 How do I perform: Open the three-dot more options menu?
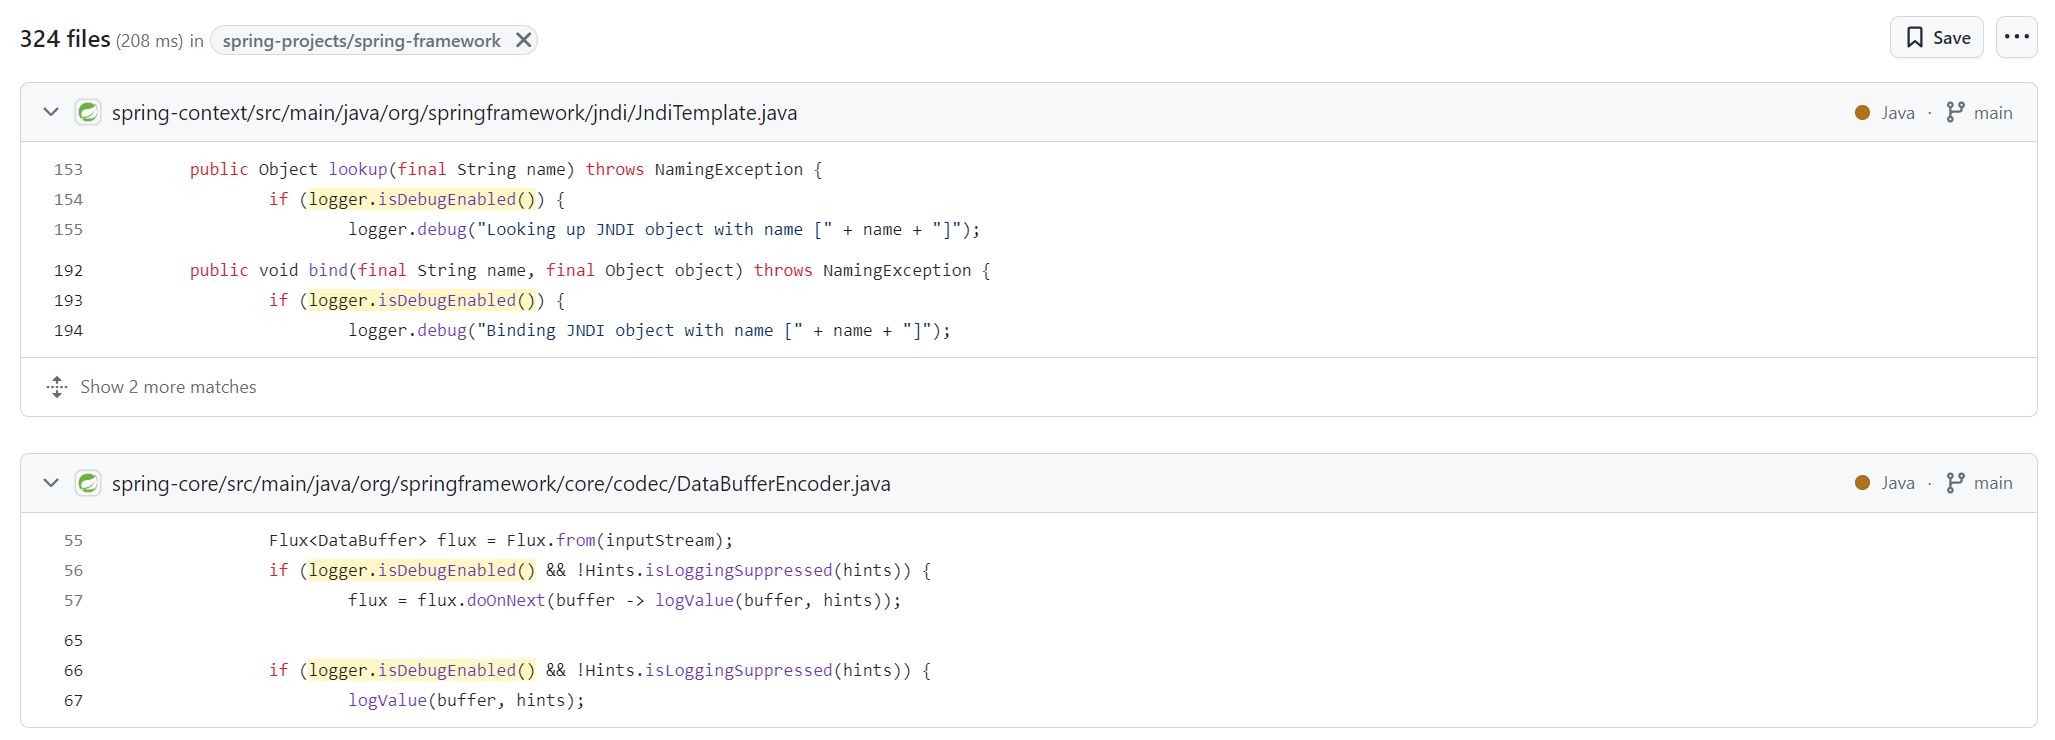coord(2016,38)
